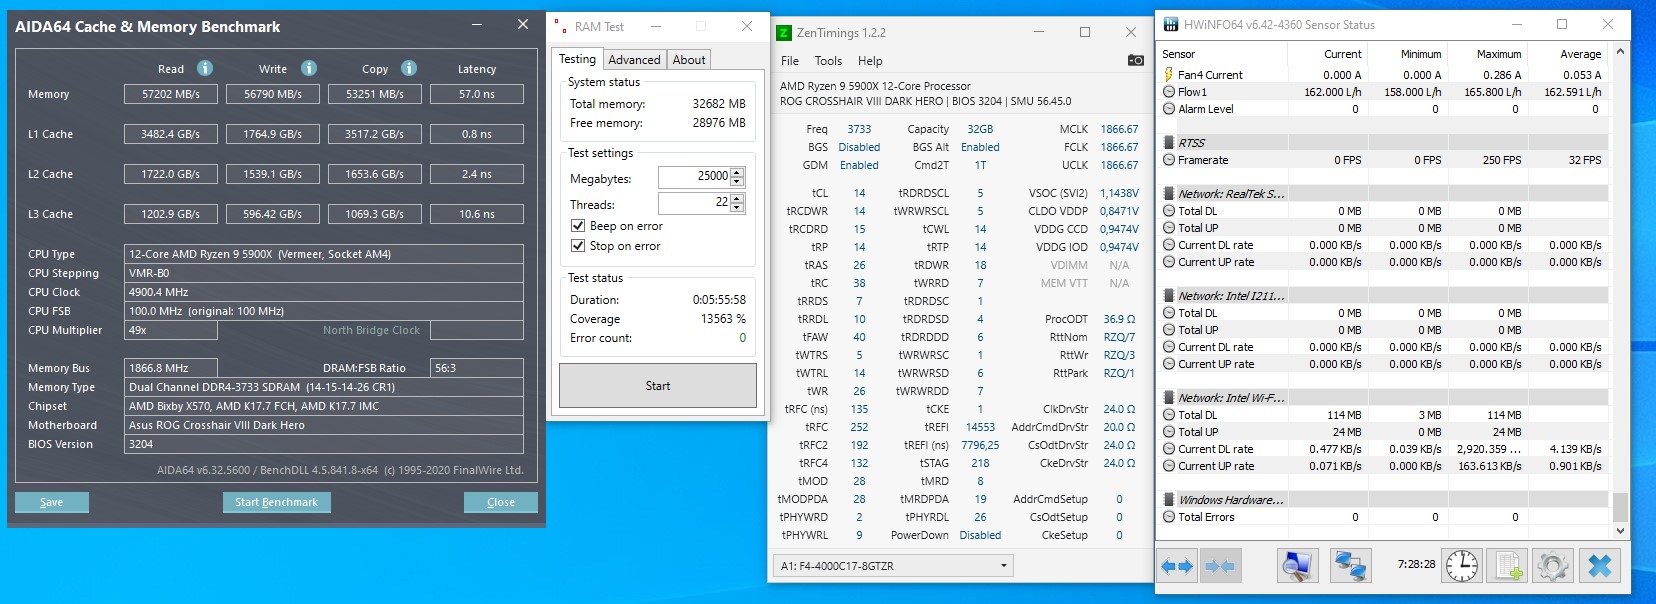The width and height of the screenshot is (1656, 604).
Task: Open the About tab in RAM Test
Action: coord(689,60)
